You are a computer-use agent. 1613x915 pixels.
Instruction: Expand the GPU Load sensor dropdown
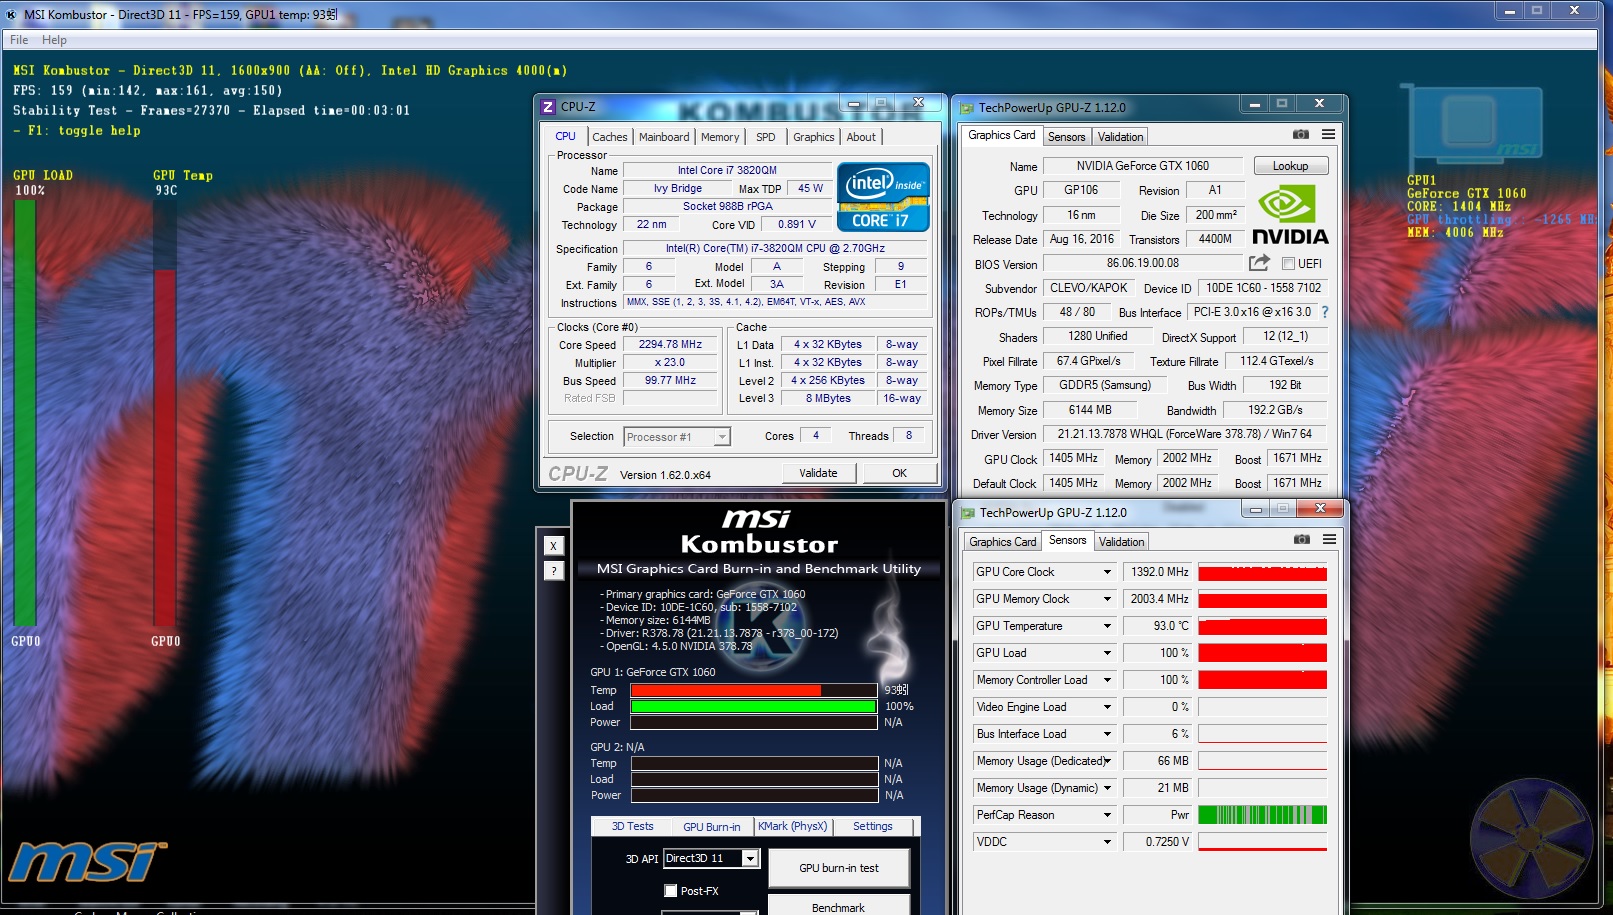(1107, 653)
